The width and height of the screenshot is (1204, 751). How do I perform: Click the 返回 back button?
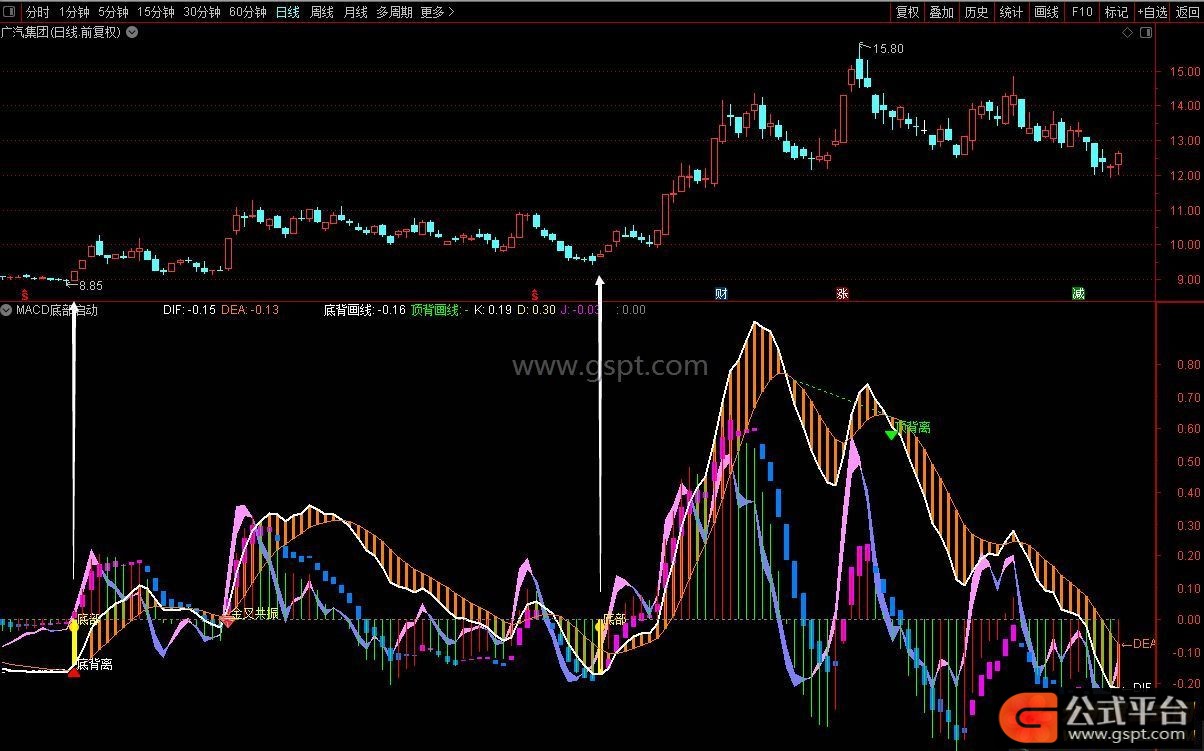point(1187,12)
